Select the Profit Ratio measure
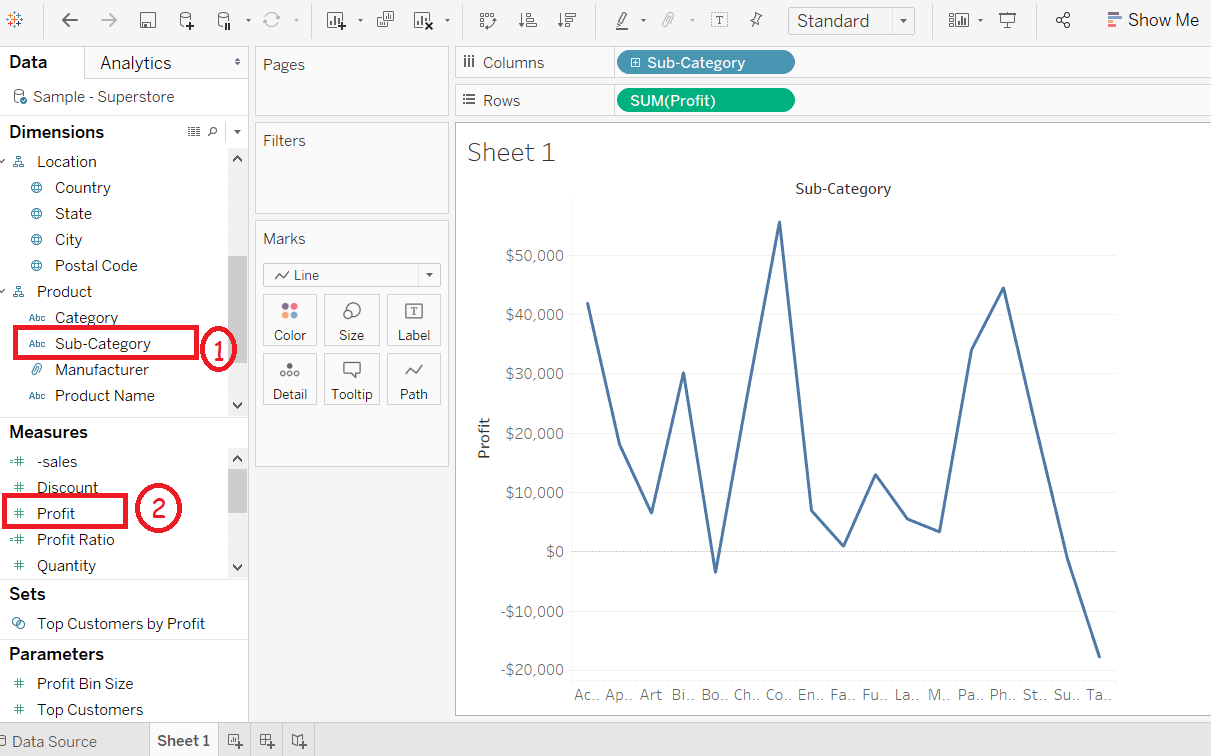Image resolution: width=1211 pixels, height=756 pixels. [76, 540]
